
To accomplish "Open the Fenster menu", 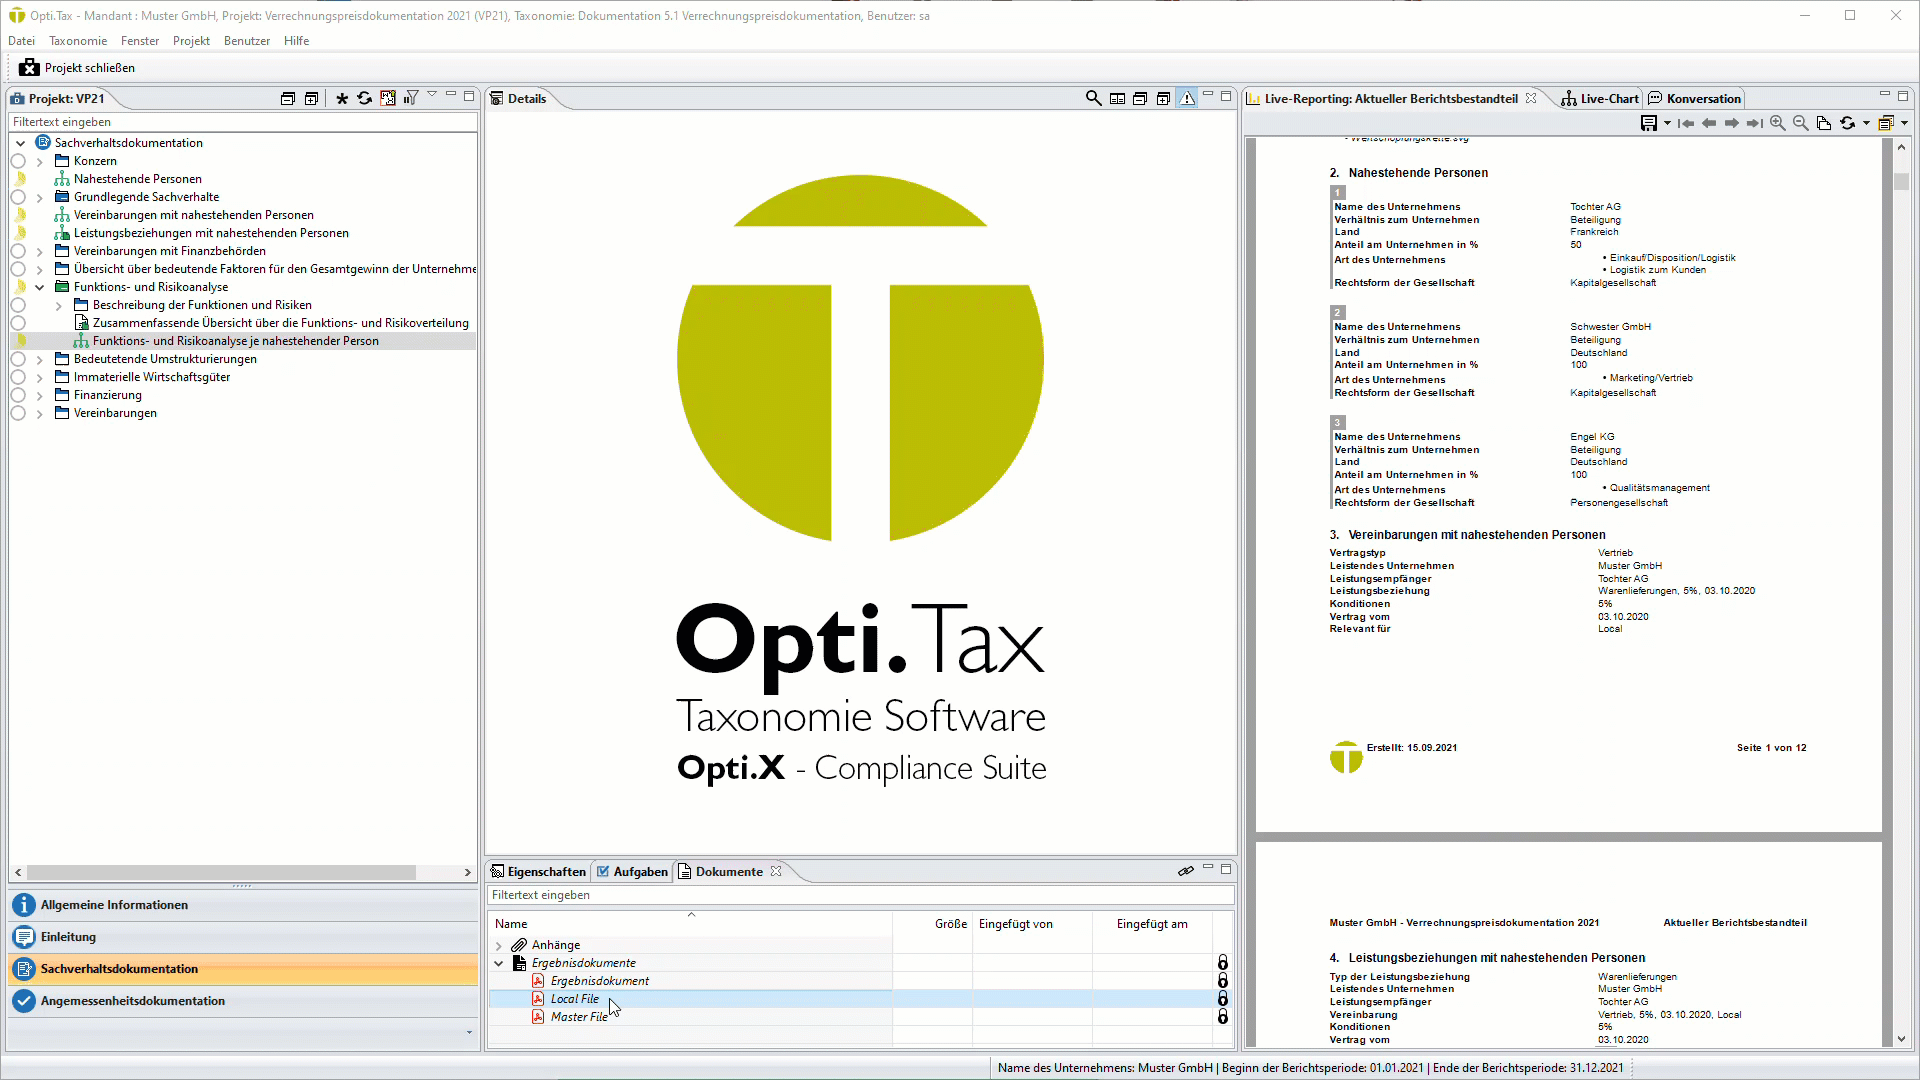I will tap(140, 41).
